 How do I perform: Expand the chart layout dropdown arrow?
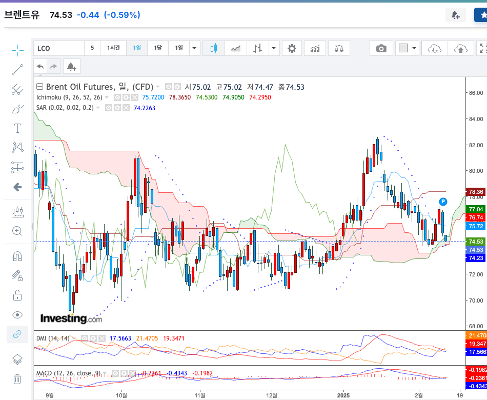pyautogui.click(x=414, y=48)
